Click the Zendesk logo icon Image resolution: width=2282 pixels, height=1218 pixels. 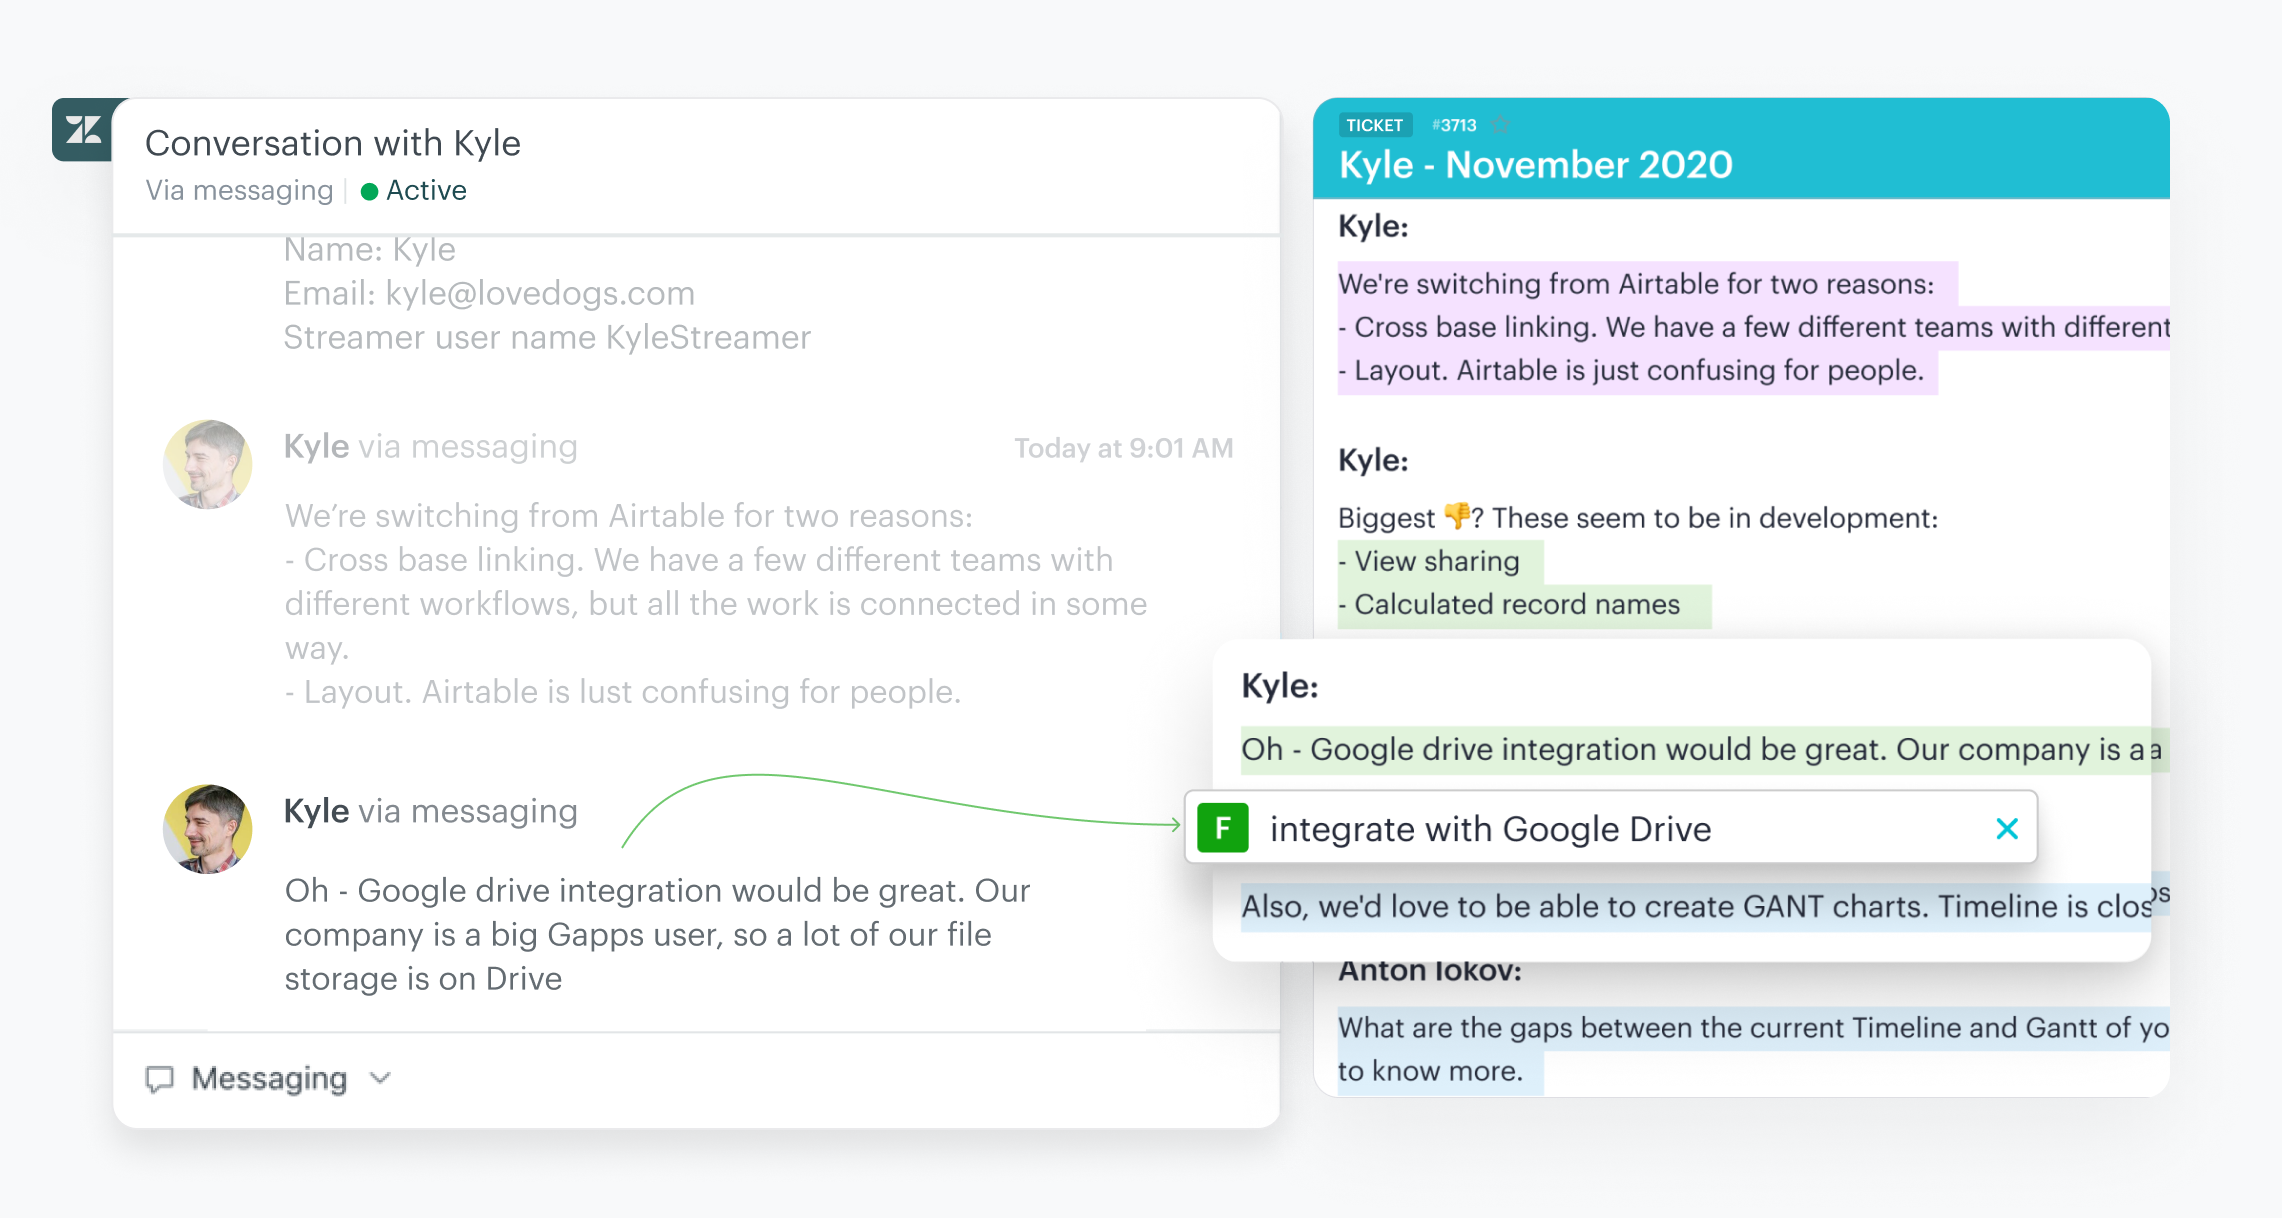[84, 130]
